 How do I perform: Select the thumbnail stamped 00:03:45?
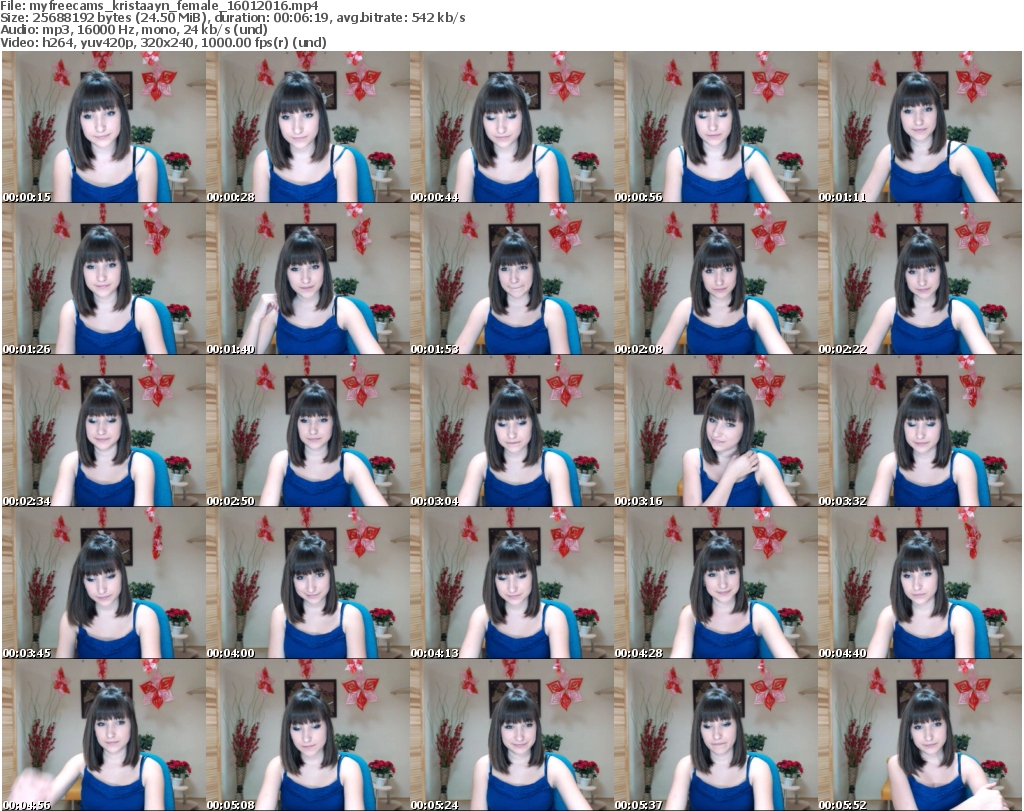click(x=103, y=583)
